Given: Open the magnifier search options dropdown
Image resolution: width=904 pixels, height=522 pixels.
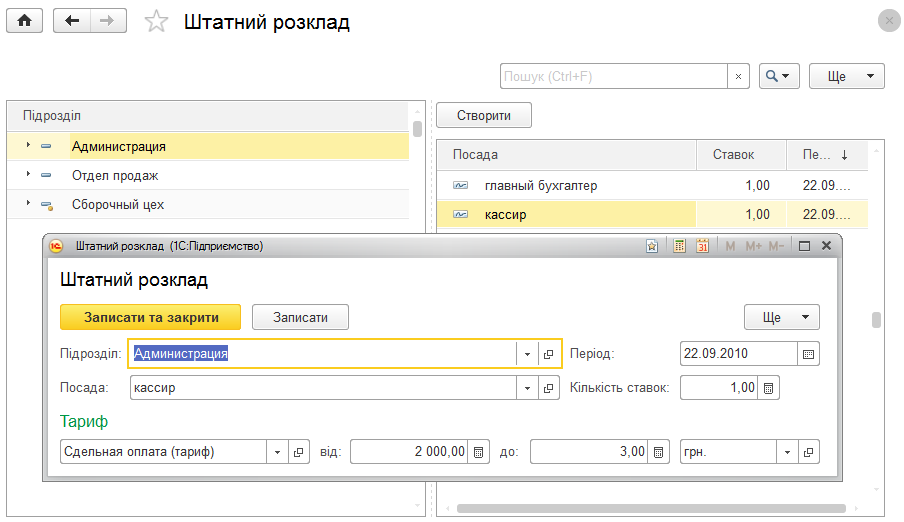Looking at the screenshot, I should 779,76.
